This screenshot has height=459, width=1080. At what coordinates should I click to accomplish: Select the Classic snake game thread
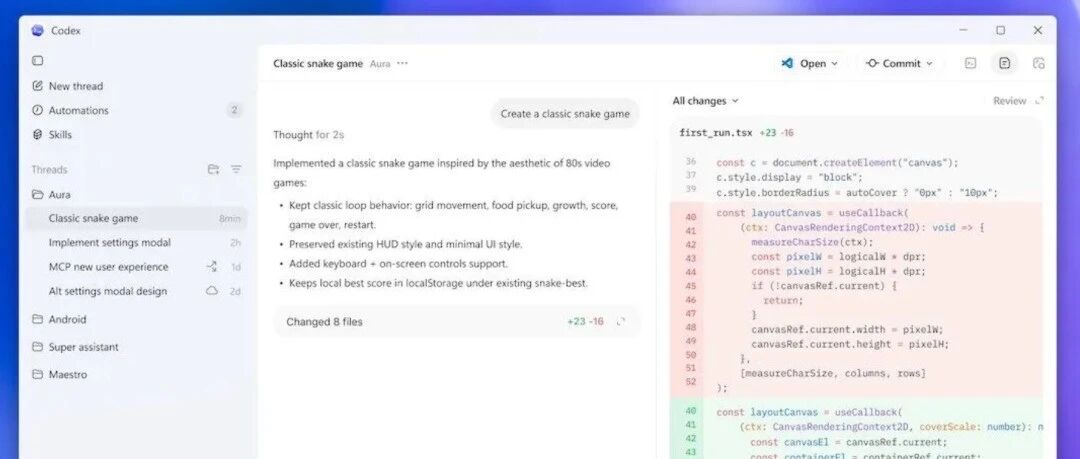(136, 218)
